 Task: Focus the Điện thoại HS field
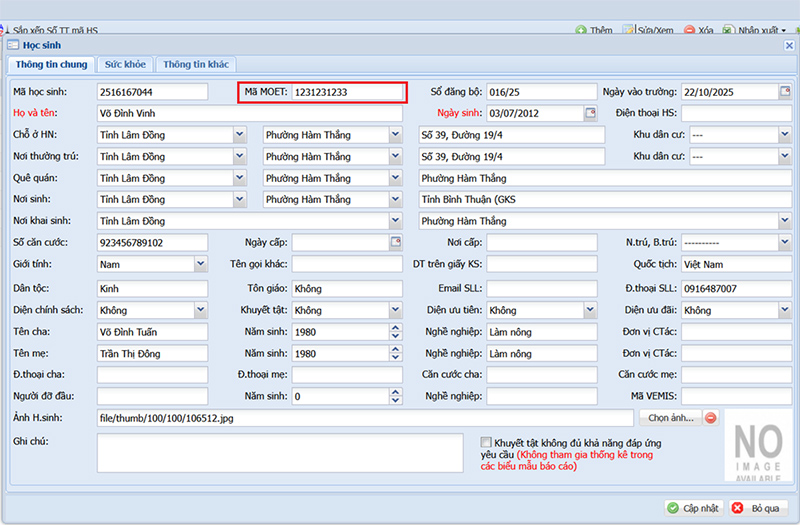pos(737,113)
